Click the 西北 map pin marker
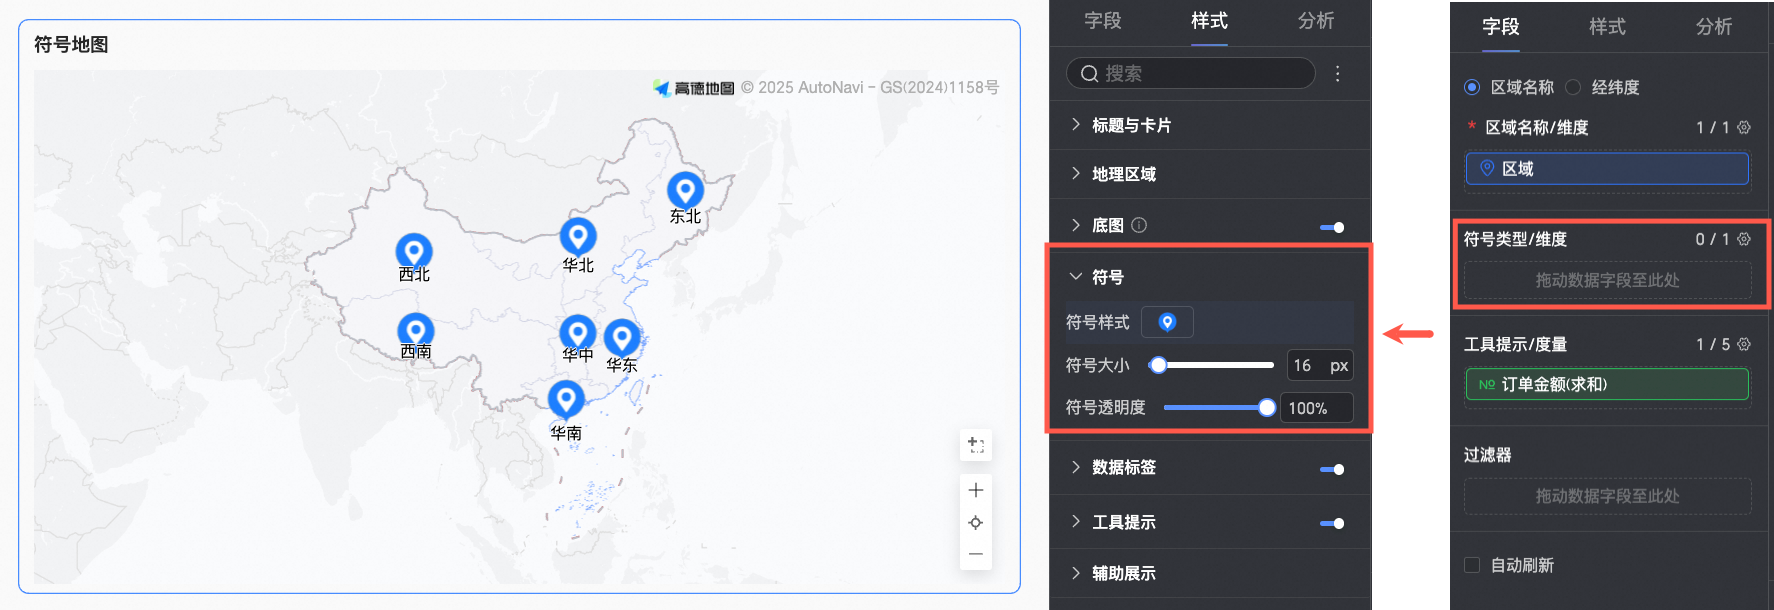1774x610 pixels. [414, 252]
